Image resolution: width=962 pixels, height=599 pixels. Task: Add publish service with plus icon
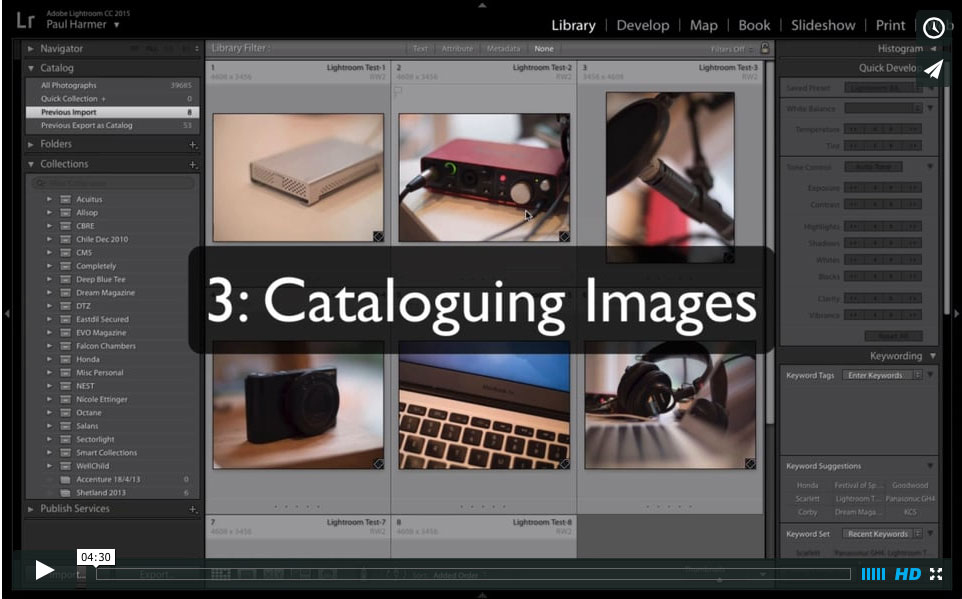193,509
